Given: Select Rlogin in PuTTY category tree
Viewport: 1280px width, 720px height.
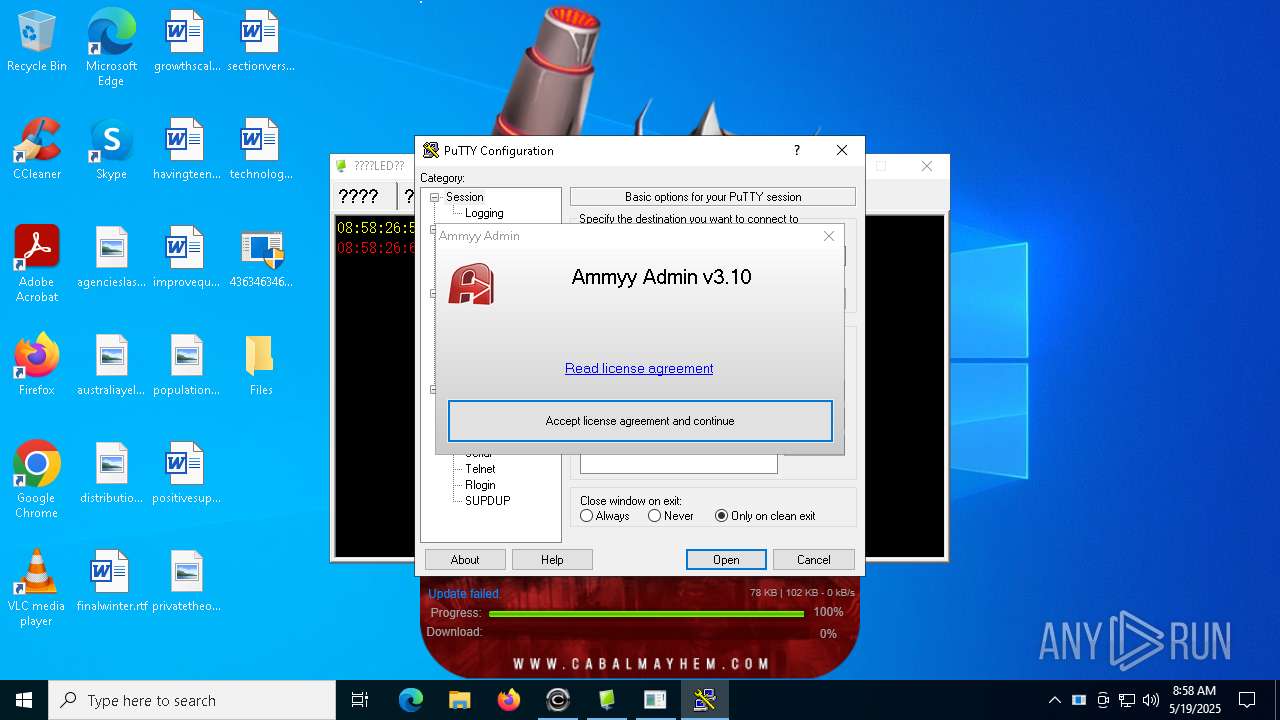Looking at the screenshot, I should click(480, 485).
